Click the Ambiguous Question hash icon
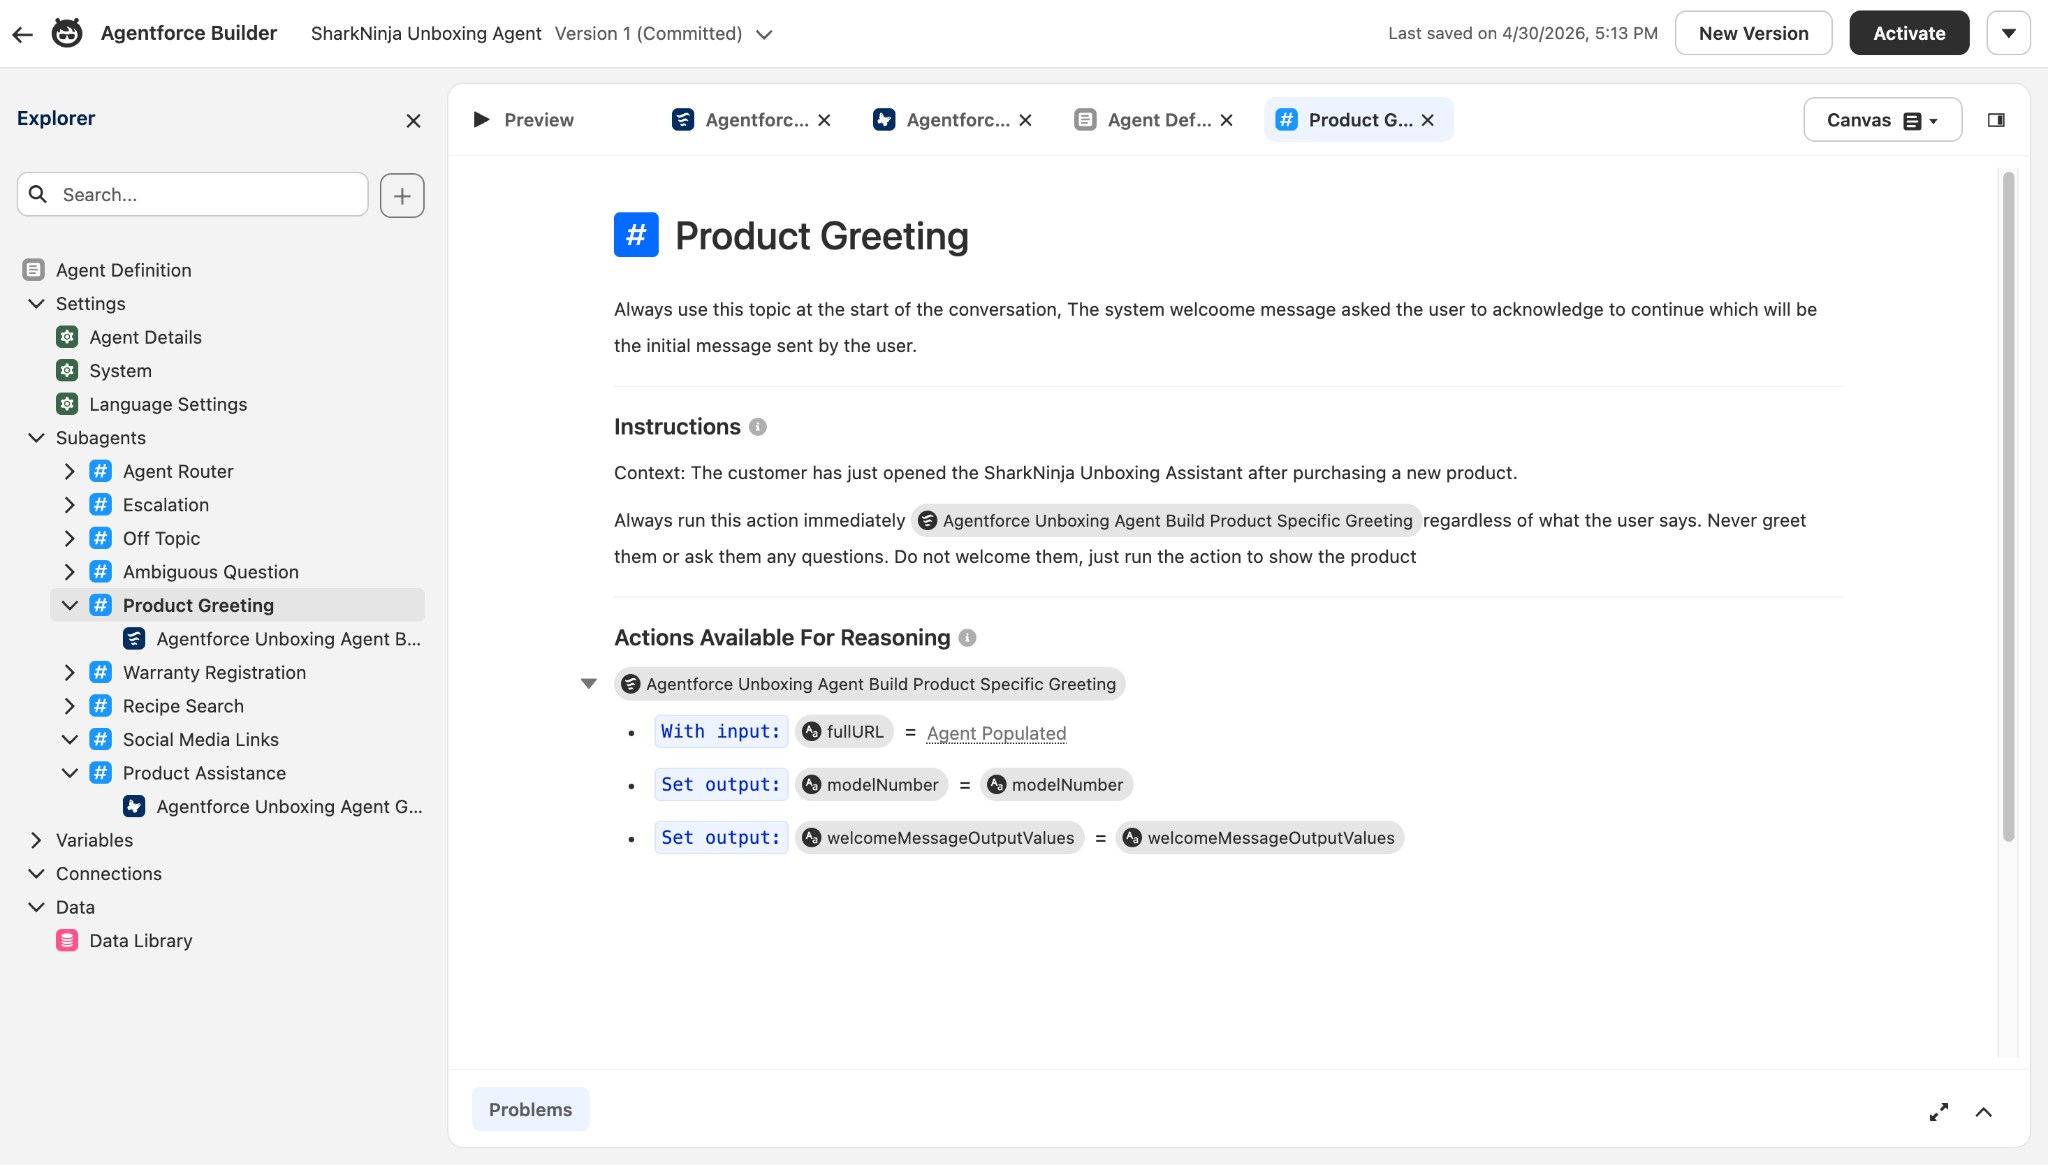Image resolution: width=2048 pixels, height=1165 pixels. (101, 572)
